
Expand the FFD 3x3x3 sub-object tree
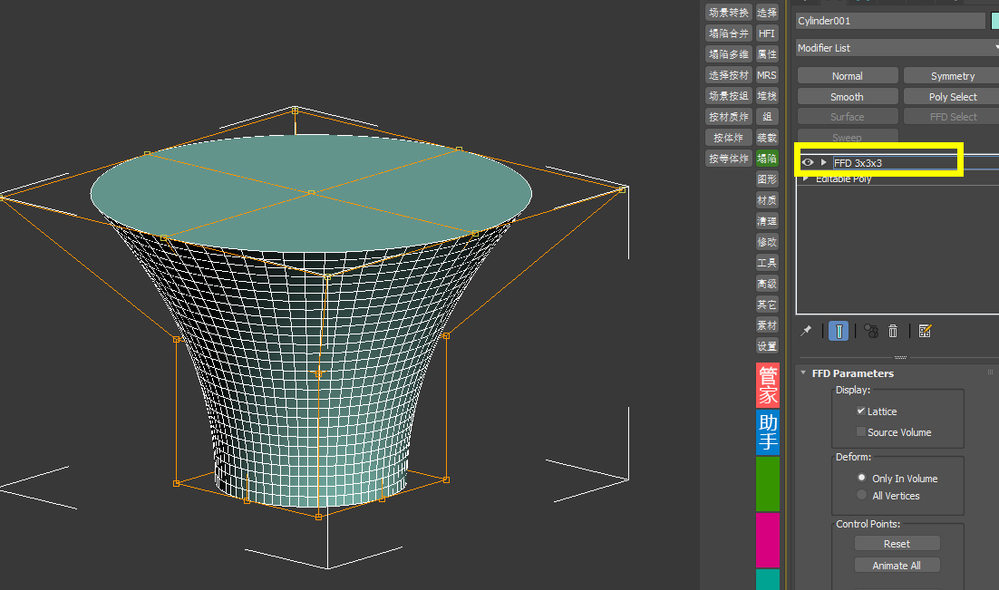point(824,162)
